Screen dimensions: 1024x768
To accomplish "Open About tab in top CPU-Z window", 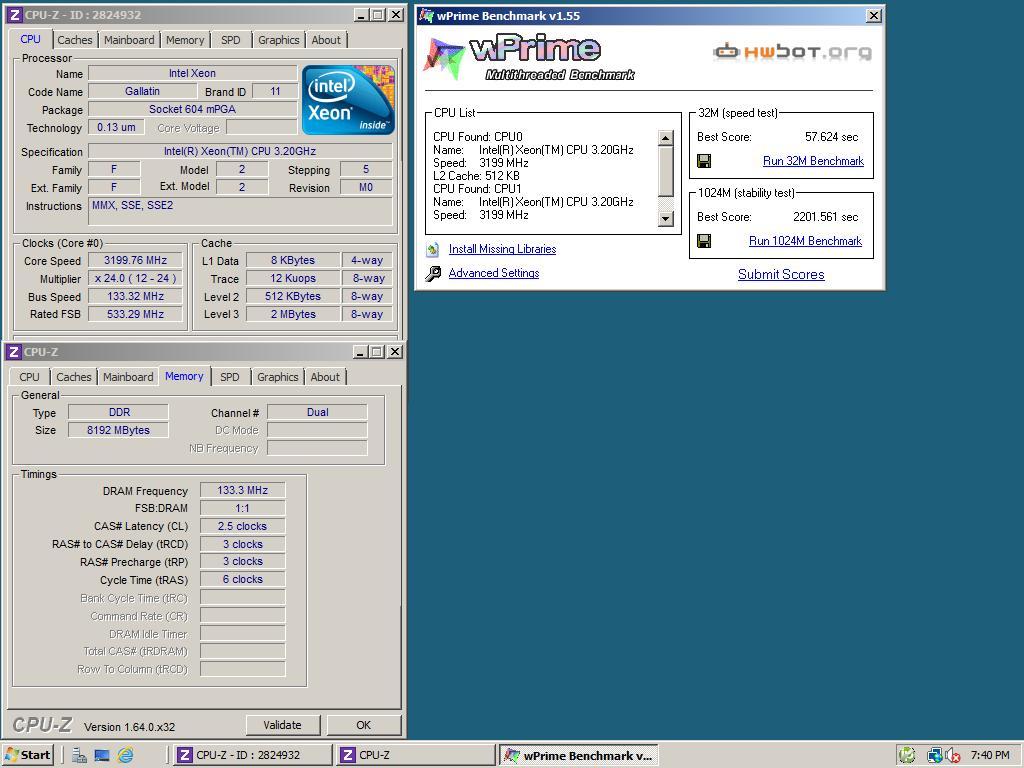I will (x=326, y=40).
